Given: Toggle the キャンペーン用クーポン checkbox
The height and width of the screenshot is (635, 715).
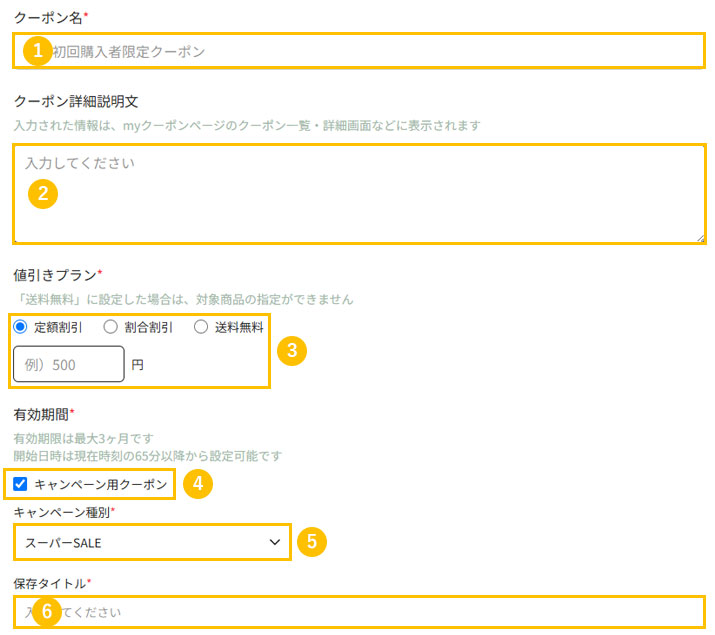Looking at the screenshot, I should (20, 484).
